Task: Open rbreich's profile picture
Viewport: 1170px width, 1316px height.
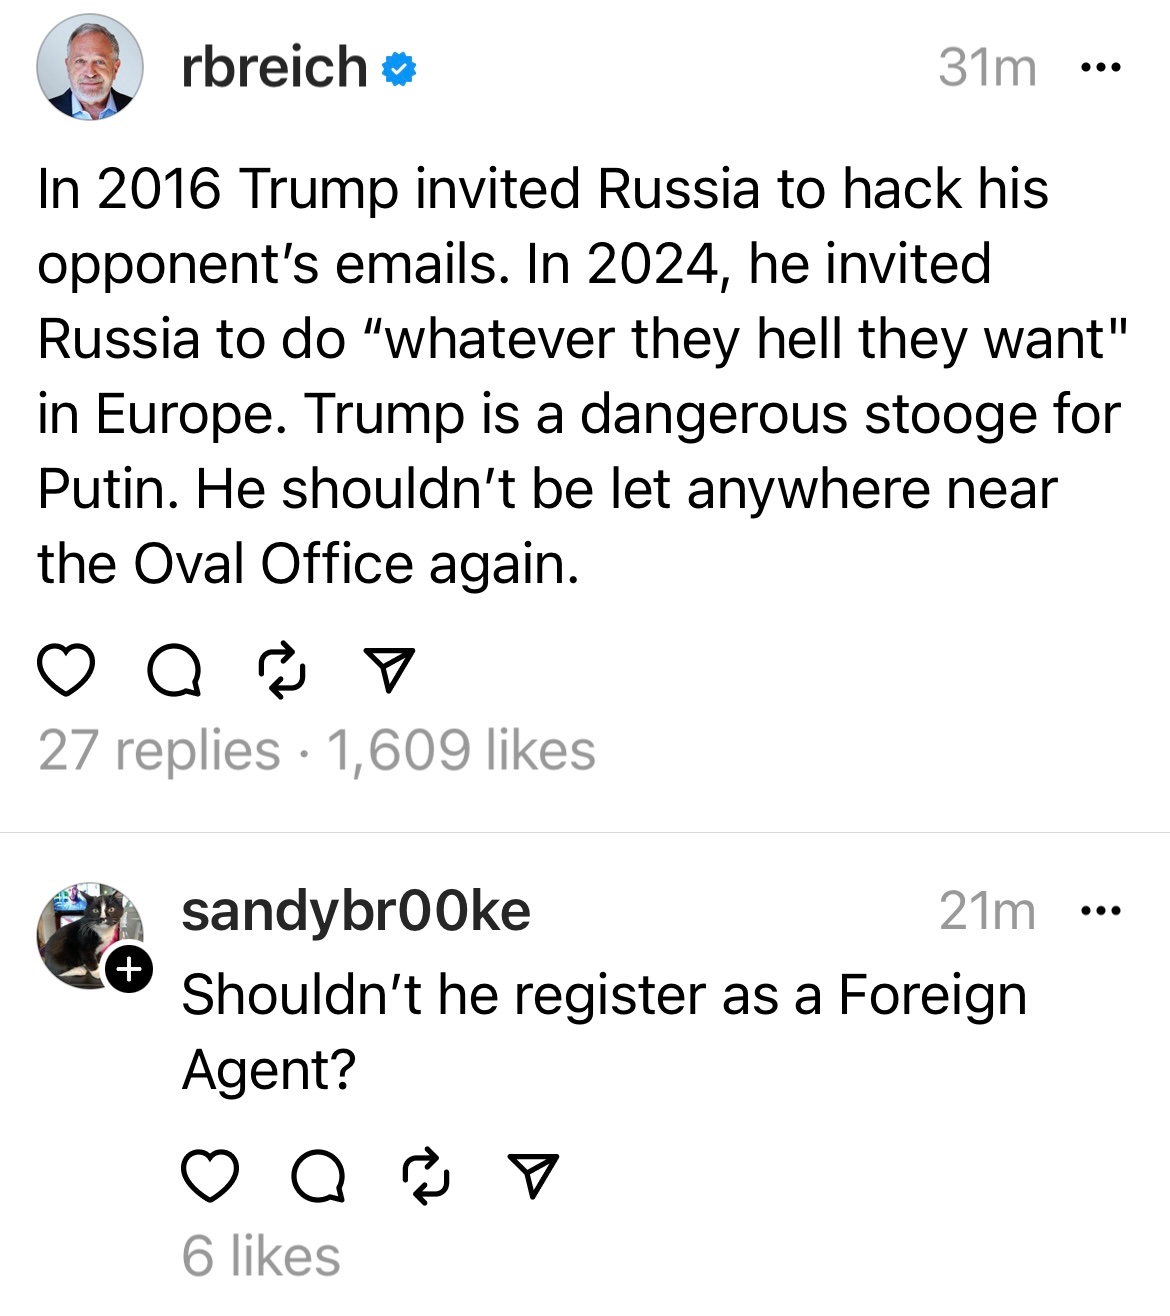Action: coord(90,68)
